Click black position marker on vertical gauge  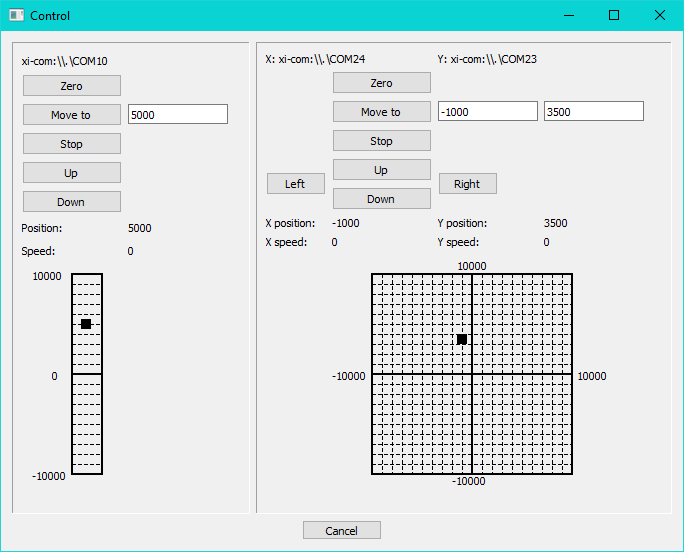pyautogui.click(x=86, y=324)
